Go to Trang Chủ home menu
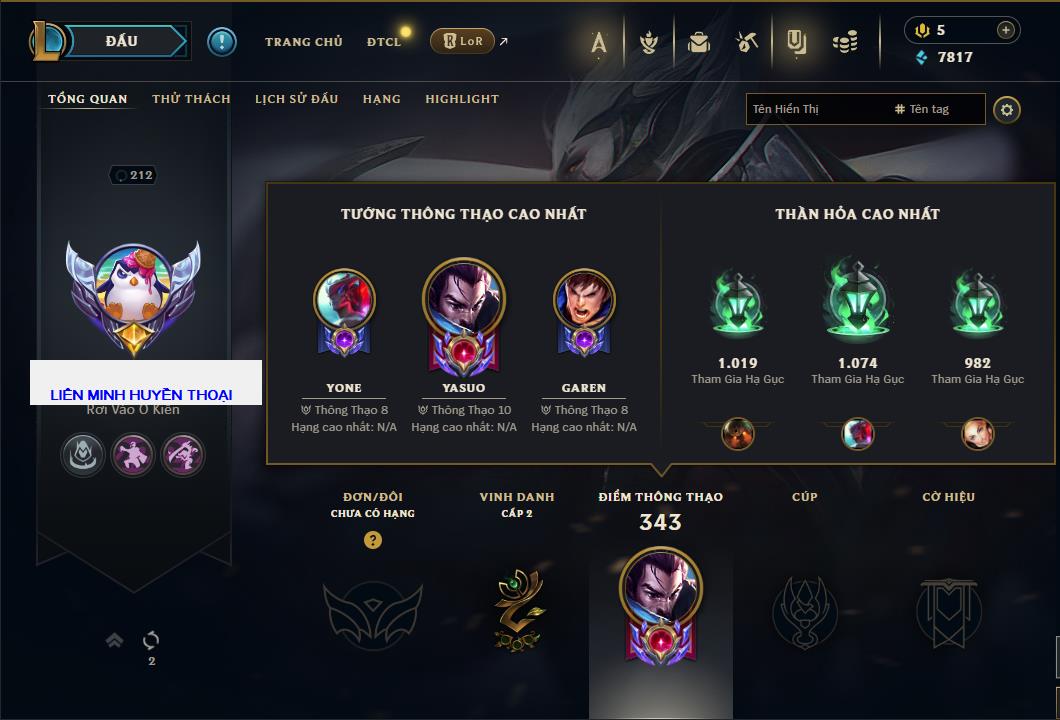Viewport: 1060px width, 720px height. coord(304,42)
